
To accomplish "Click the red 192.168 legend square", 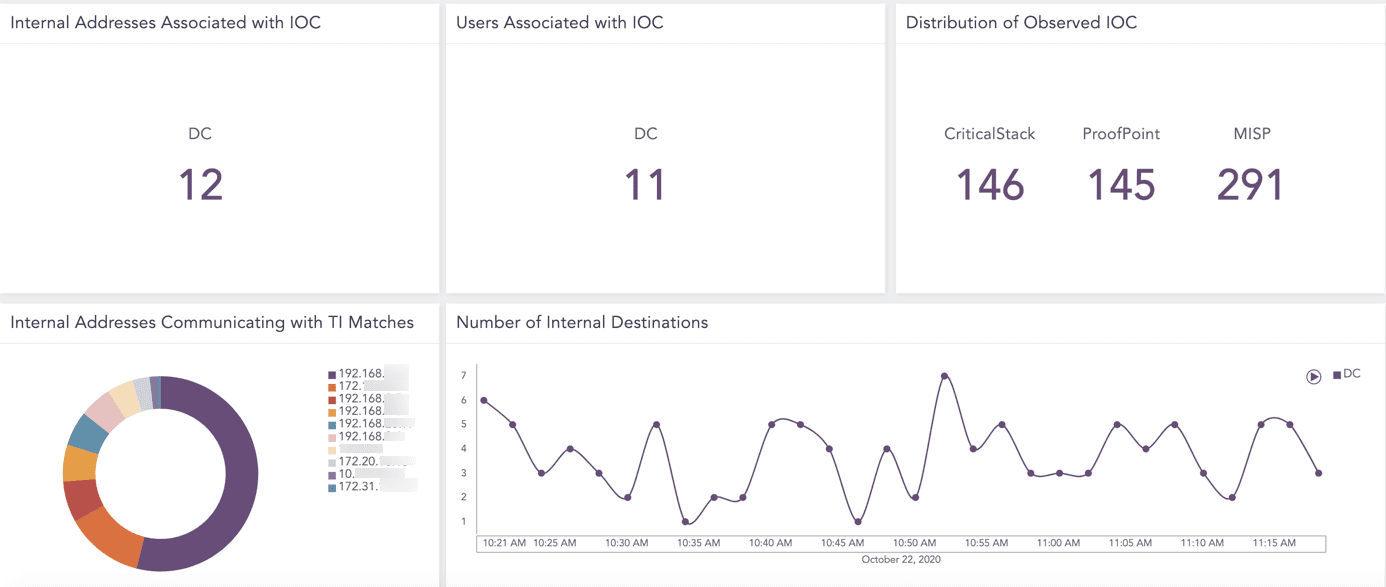I will pos(332,397).
